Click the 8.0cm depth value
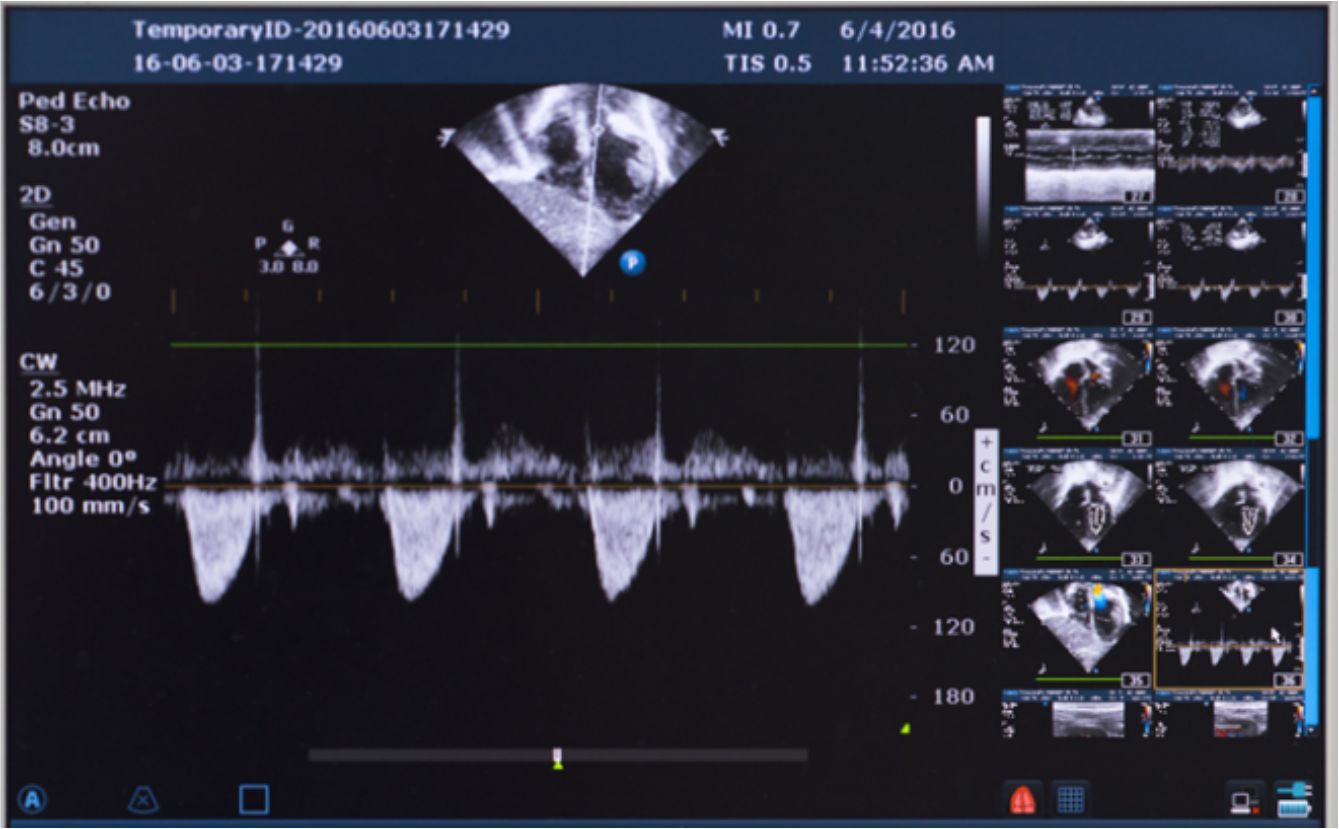This screenshot has width=1339, height=829. click(x=64, y=150)
